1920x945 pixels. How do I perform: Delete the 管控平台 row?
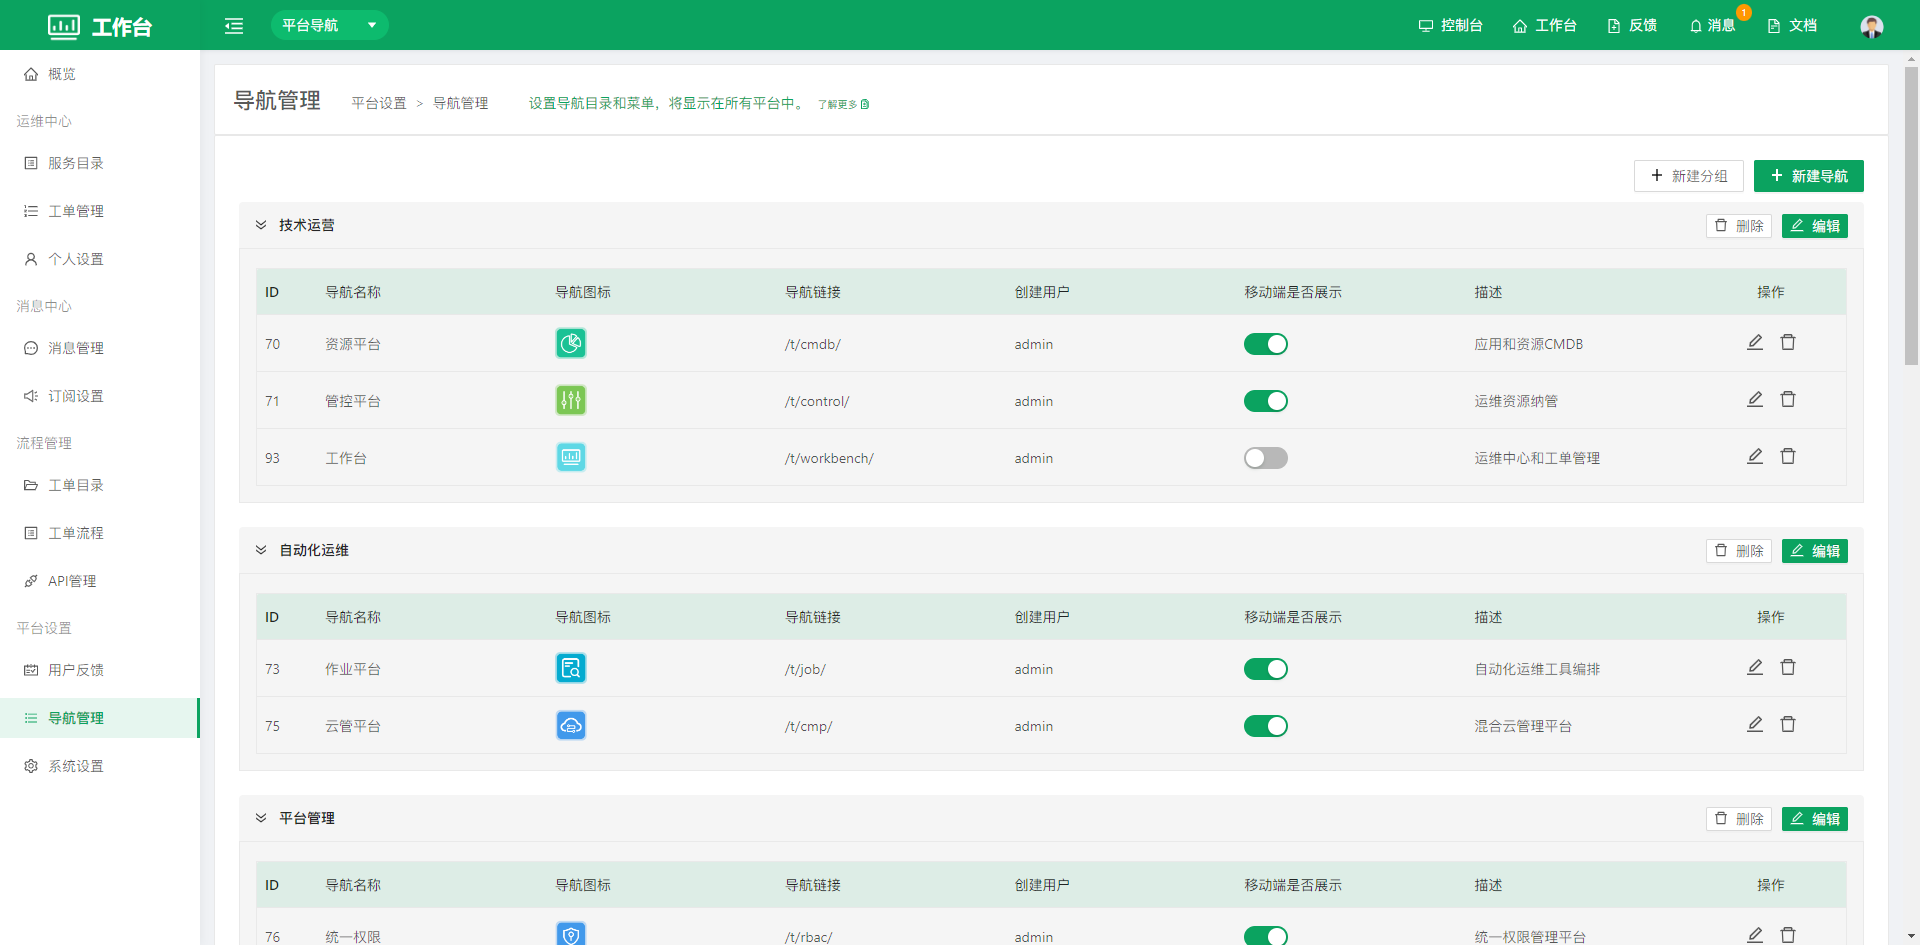(1788, 400)
